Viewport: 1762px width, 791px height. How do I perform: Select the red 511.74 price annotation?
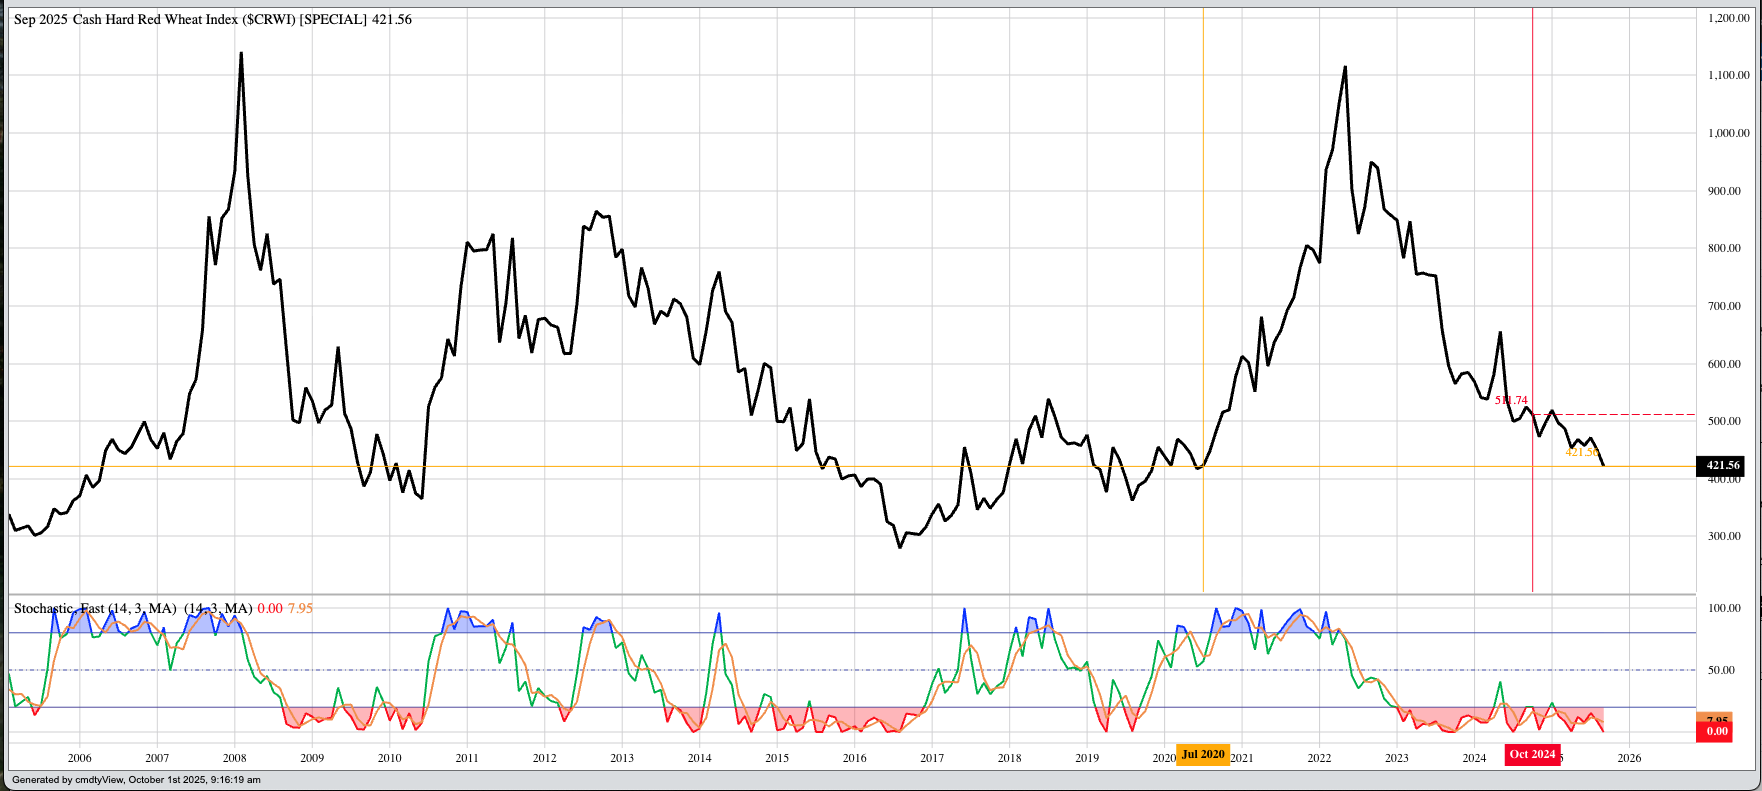1510,400
